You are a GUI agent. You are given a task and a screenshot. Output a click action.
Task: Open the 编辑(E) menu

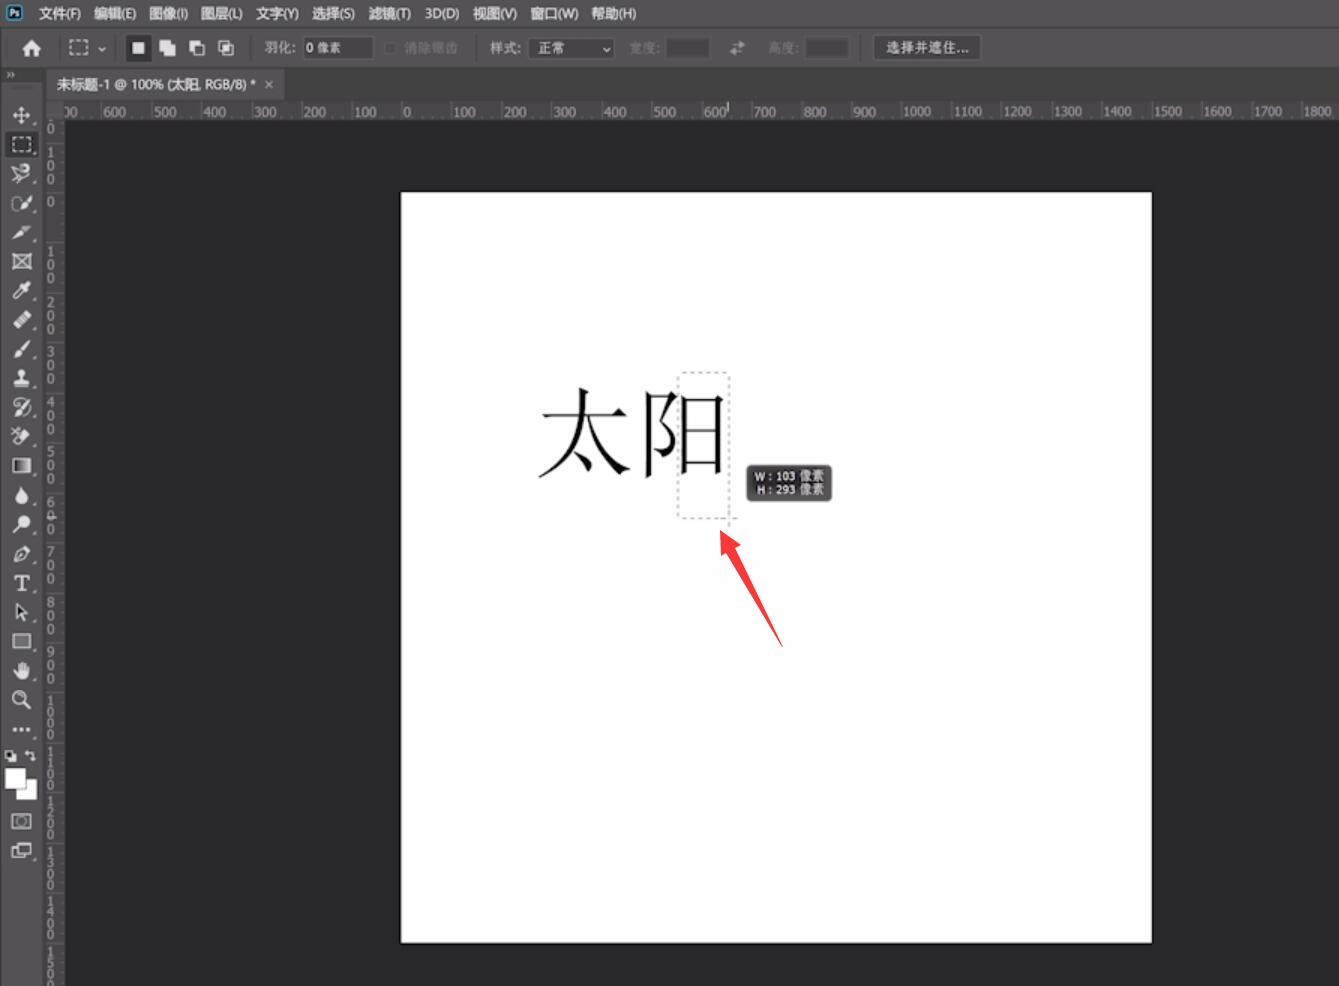115,13
